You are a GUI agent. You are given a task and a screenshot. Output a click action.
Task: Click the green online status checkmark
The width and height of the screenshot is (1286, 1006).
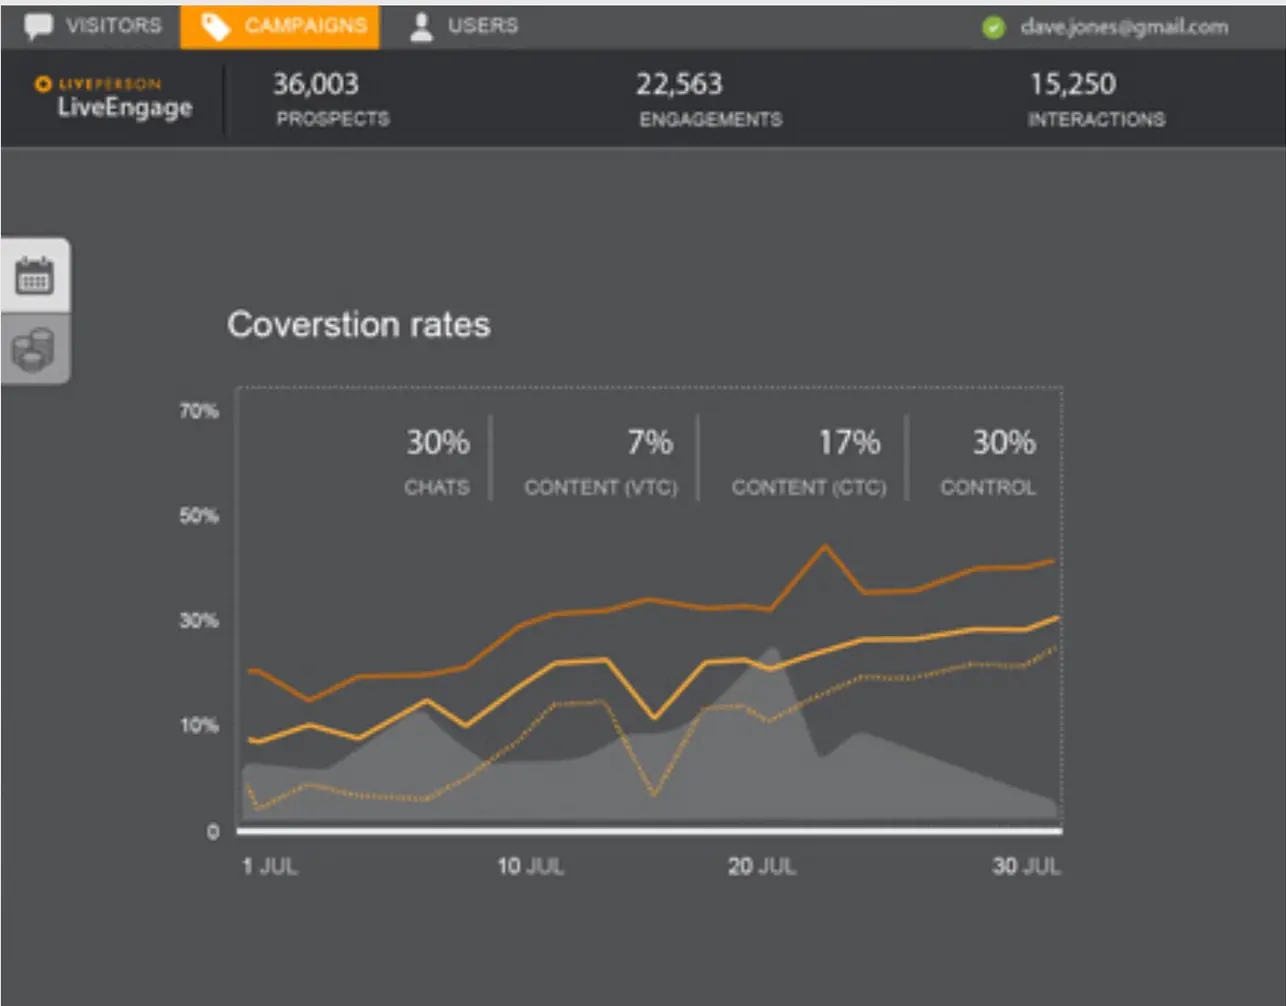pyautogui.click(x=993, y=28)
